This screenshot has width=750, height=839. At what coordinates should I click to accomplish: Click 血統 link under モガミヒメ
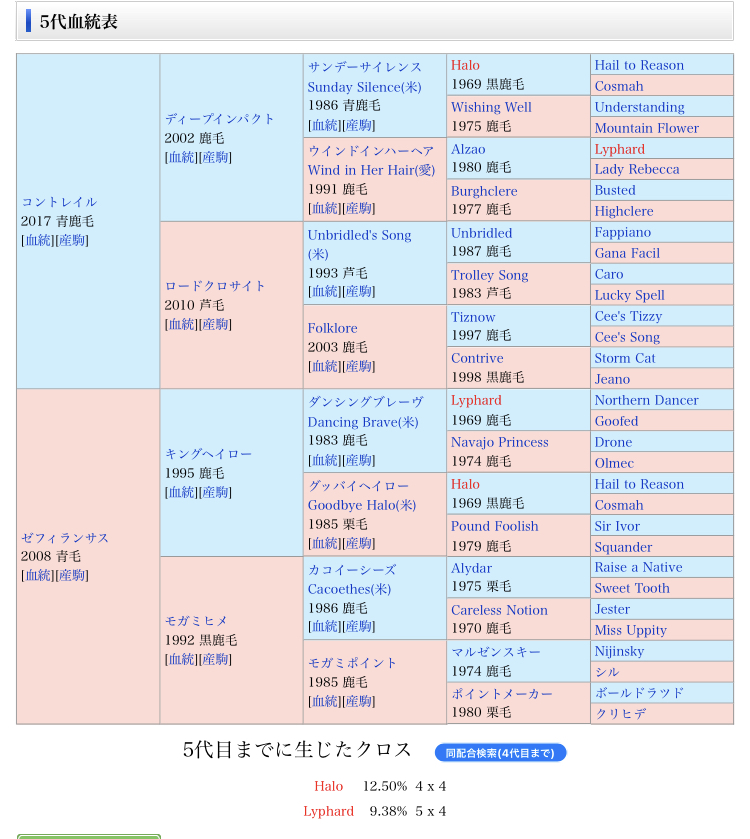(181, 659)
